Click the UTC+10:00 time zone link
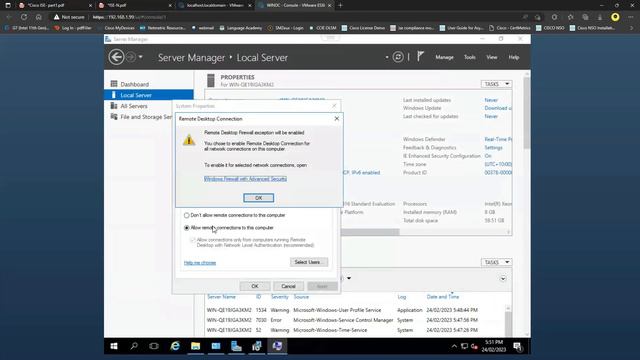The image size is (640, 360). [x=498, y=164]
